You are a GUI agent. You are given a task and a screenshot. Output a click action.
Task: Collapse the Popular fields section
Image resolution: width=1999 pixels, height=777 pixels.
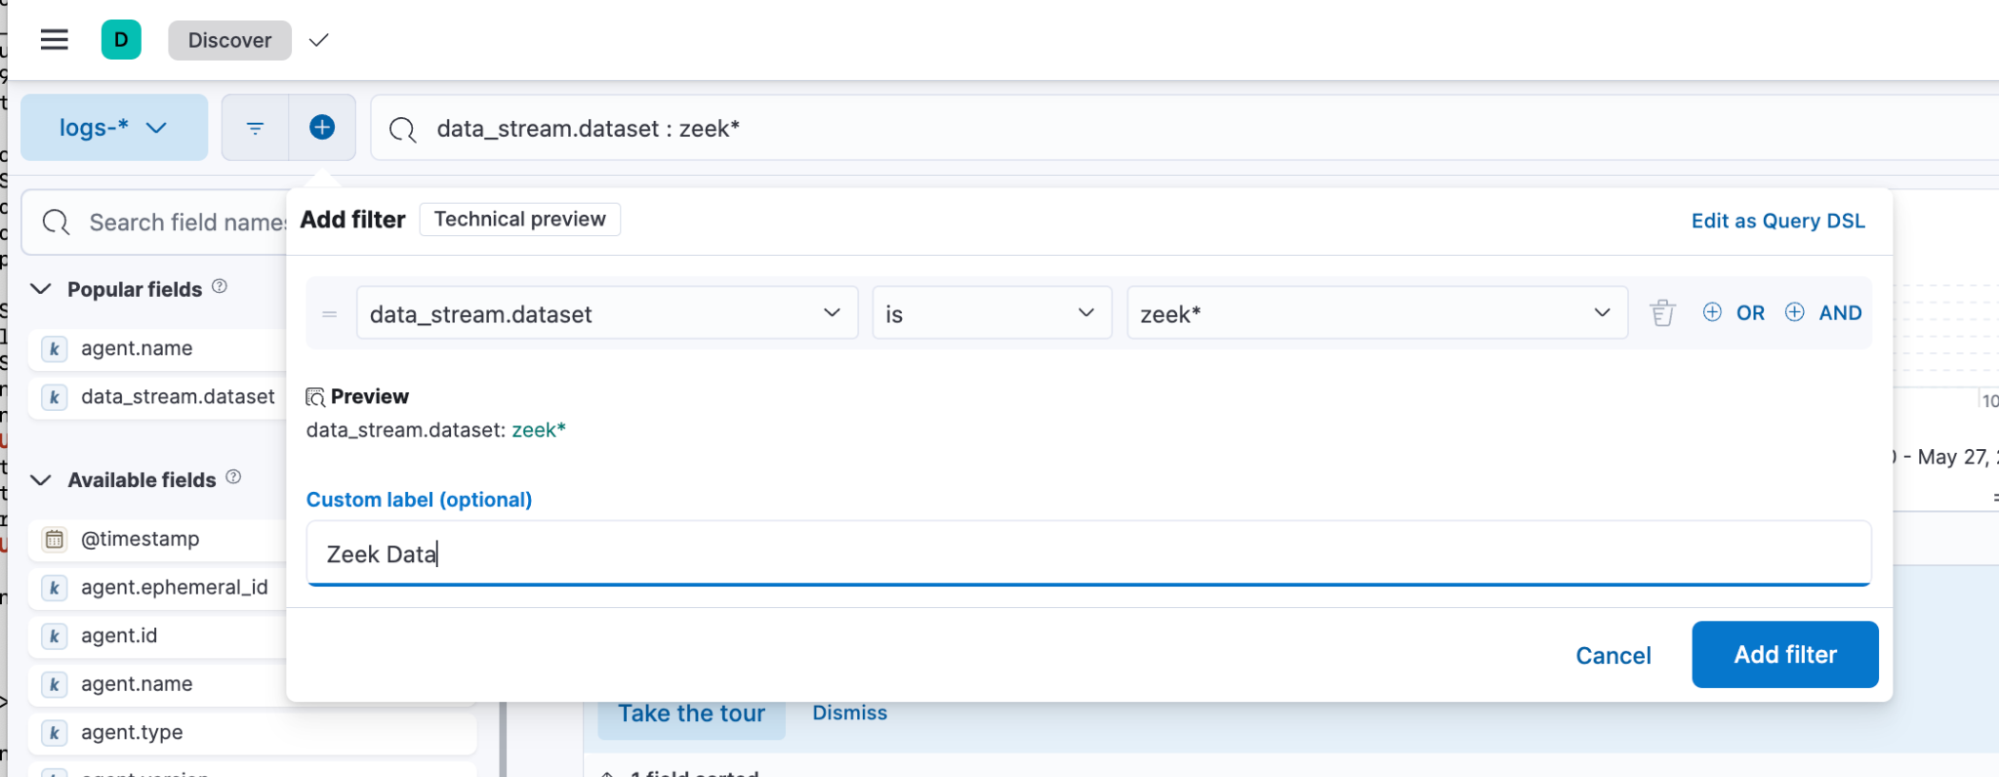pos(41,289)
